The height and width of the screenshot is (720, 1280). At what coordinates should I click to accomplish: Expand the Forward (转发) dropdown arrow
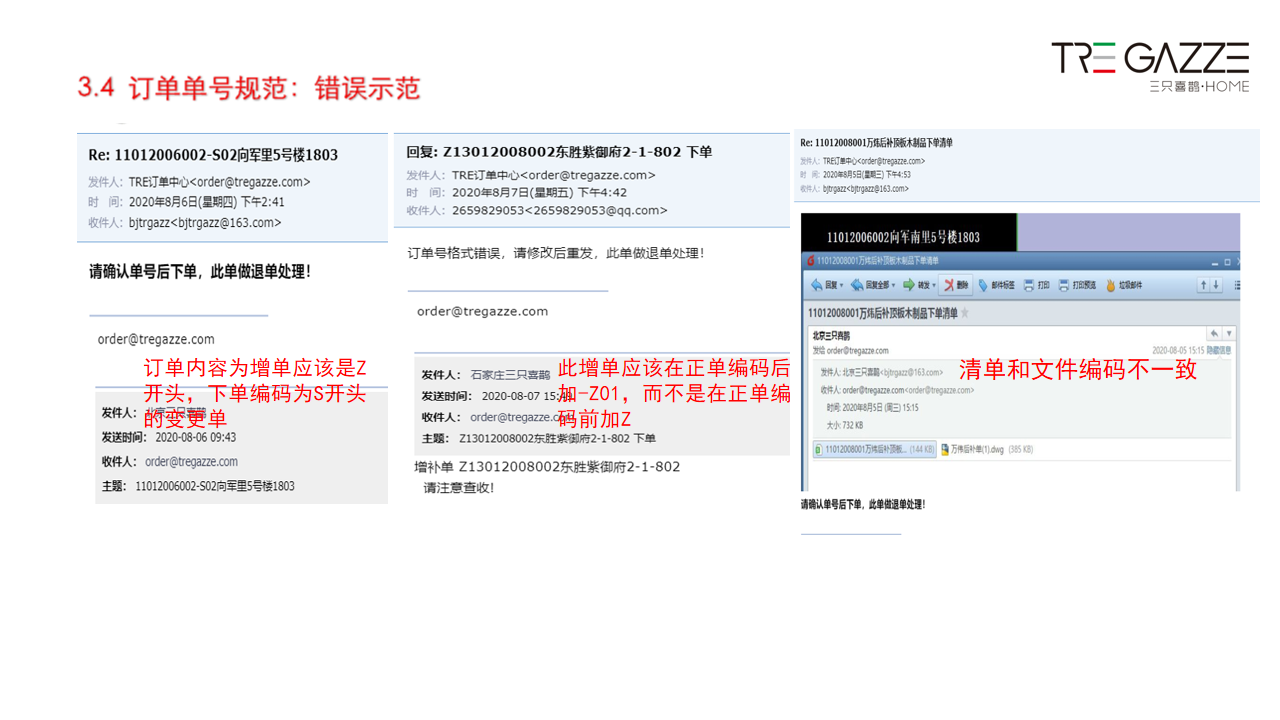pos(934,286)
